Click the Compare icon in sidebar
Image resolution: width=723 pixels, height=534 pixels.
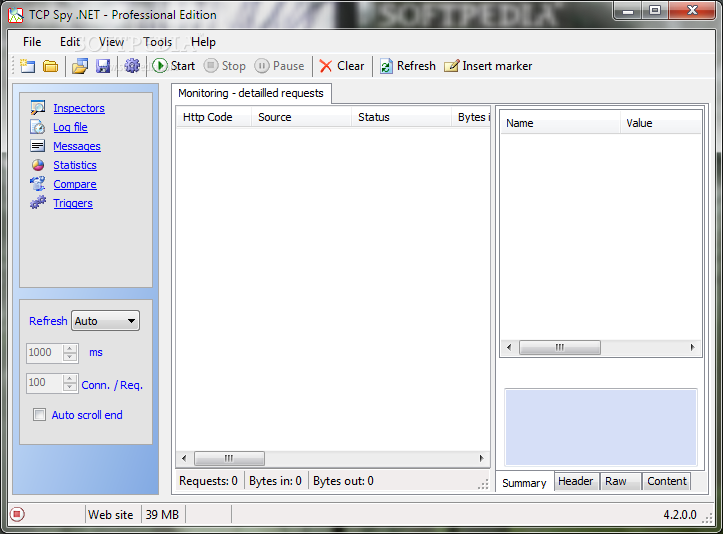(x=38, y=184)
